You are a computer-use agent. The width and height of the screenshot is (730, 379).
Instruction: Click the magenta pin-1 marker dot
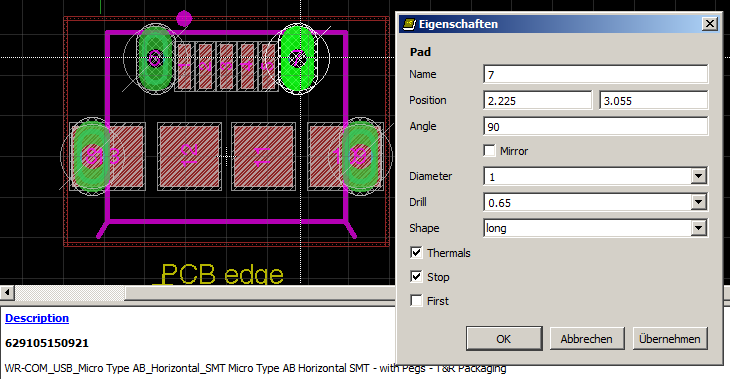184,19
